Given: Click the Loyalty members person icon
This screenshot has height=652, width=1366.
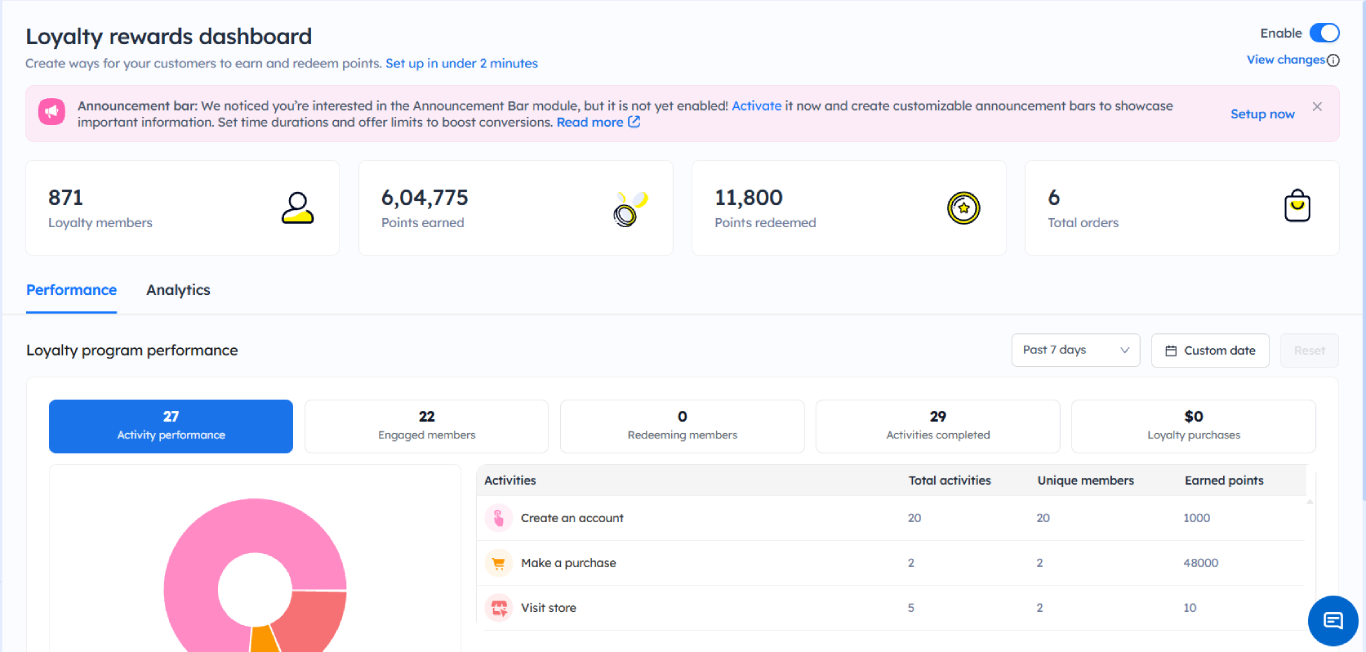Looking at the screenshot, I should coord(297,208).
